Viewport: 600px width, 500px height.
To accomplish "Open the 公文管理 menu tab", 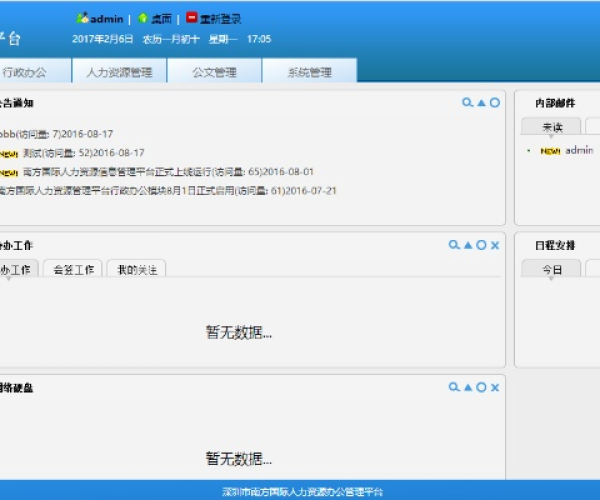I will click(x=214, y=71).
